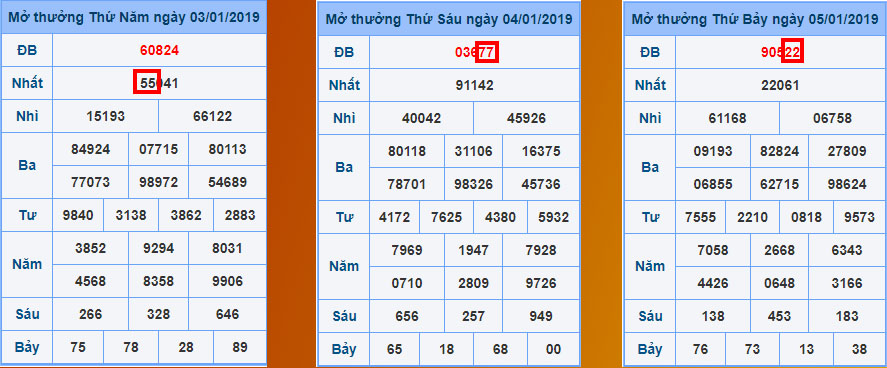Pick fourth prize number 0818
The width and height of the screenshot is (887, 368).
point(806,217)
